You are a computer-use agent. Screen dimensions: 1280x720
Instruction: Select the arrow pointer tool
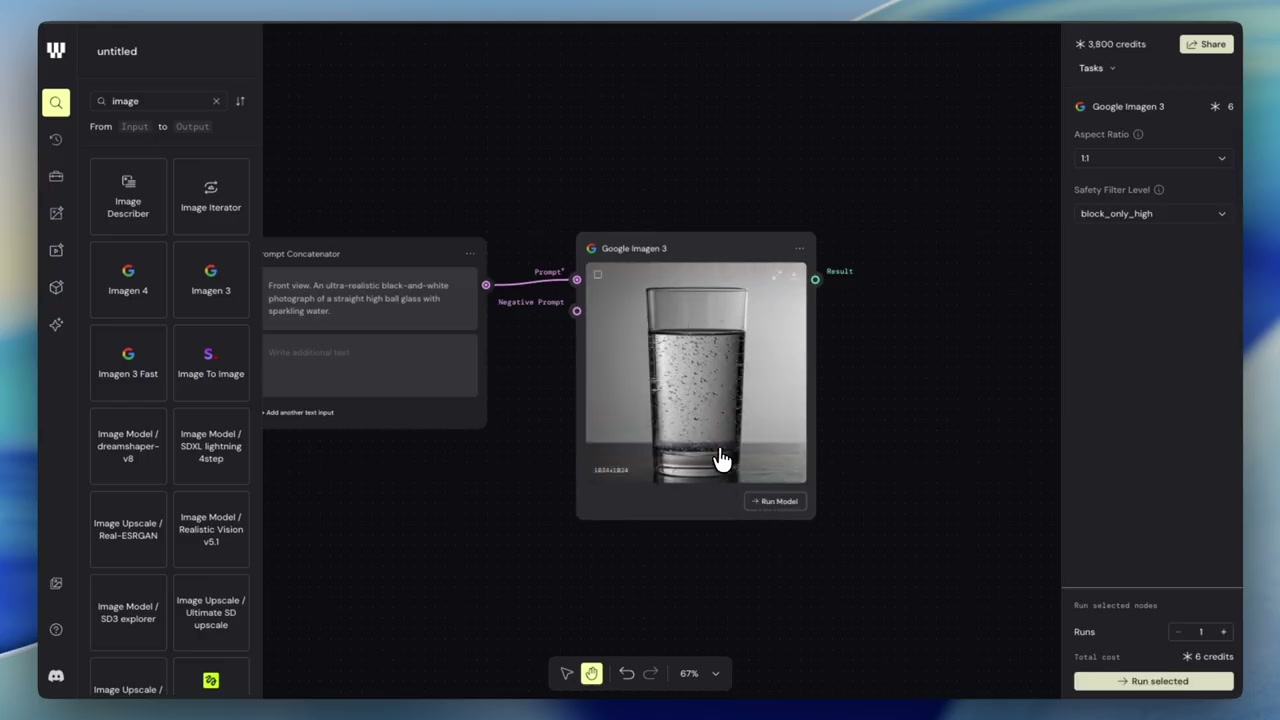point(567,673)
